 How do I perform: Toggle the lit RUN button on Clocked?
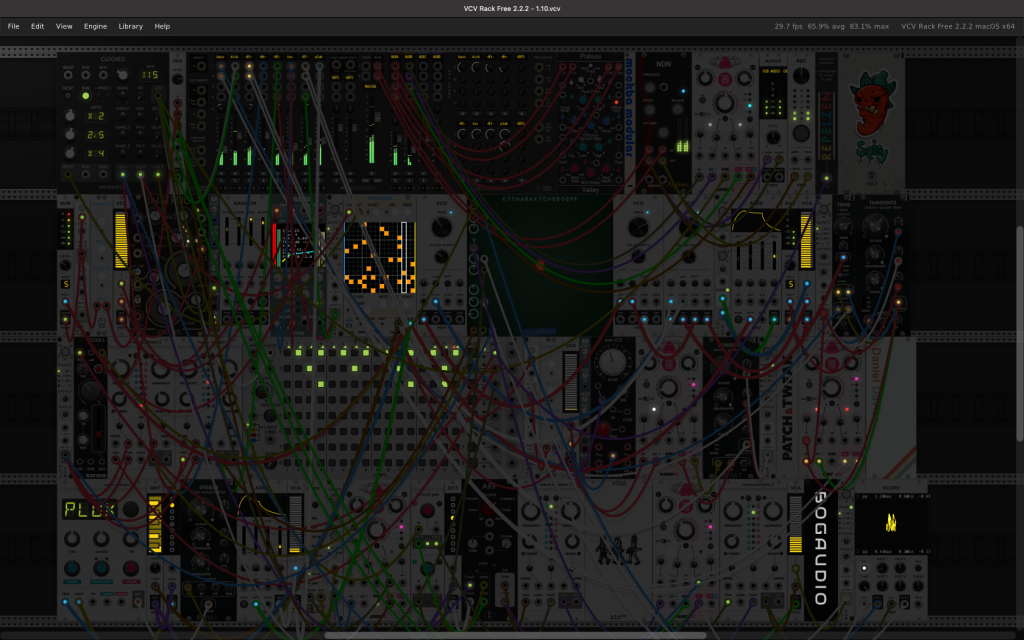86,95
